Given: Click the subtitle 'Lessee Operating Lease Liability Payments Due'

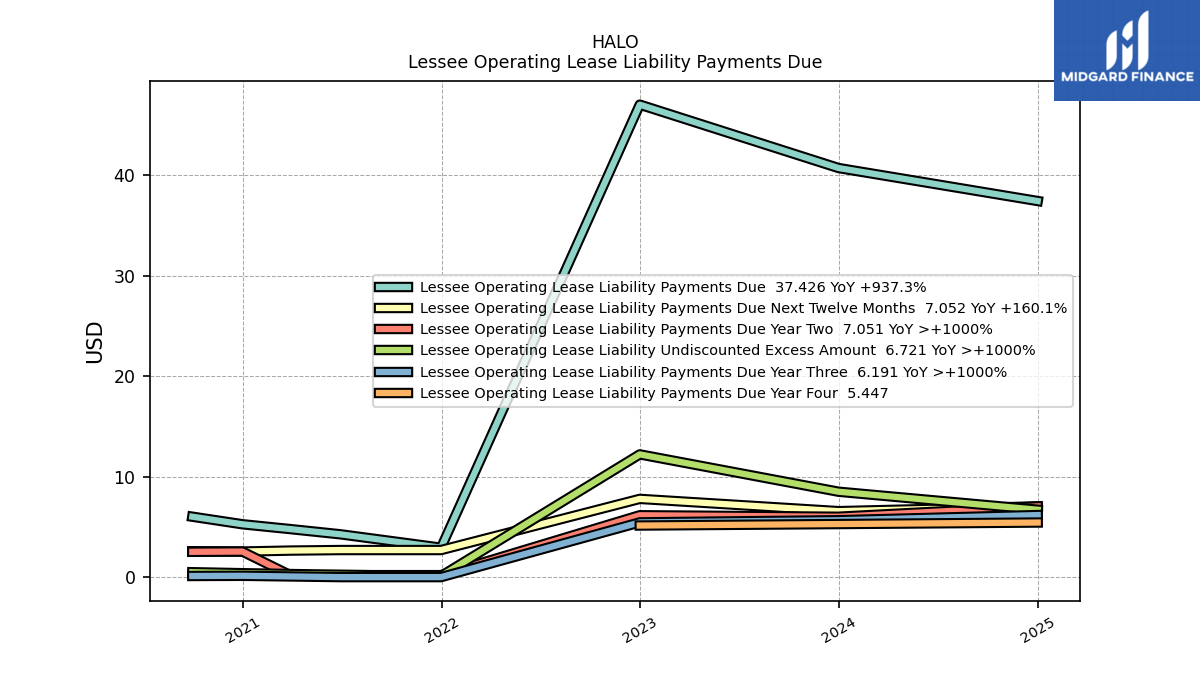Looking at the screenshot, I should tap(615, 62).
